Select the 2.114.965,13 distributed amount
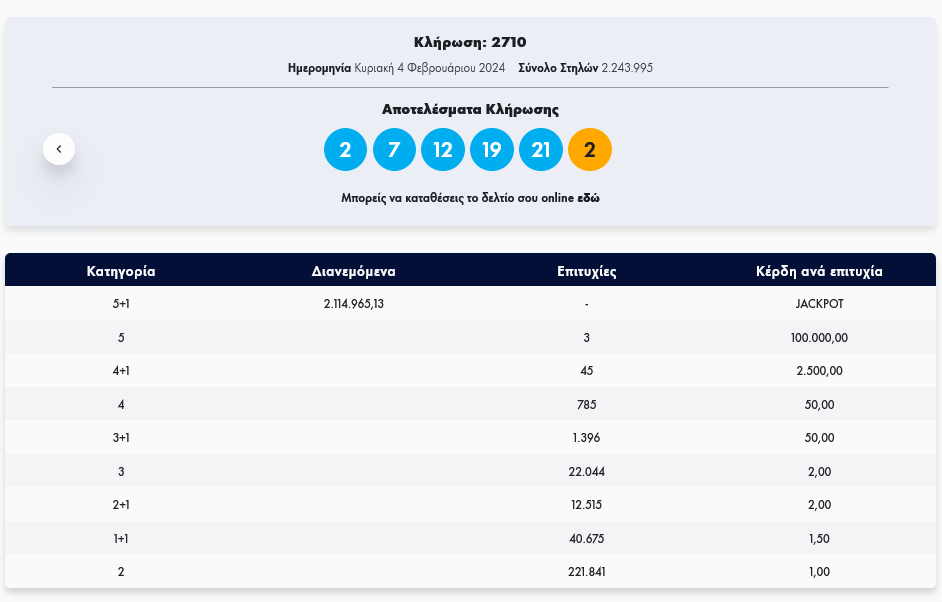Screen dimensions: 942x602 point(354,304)
